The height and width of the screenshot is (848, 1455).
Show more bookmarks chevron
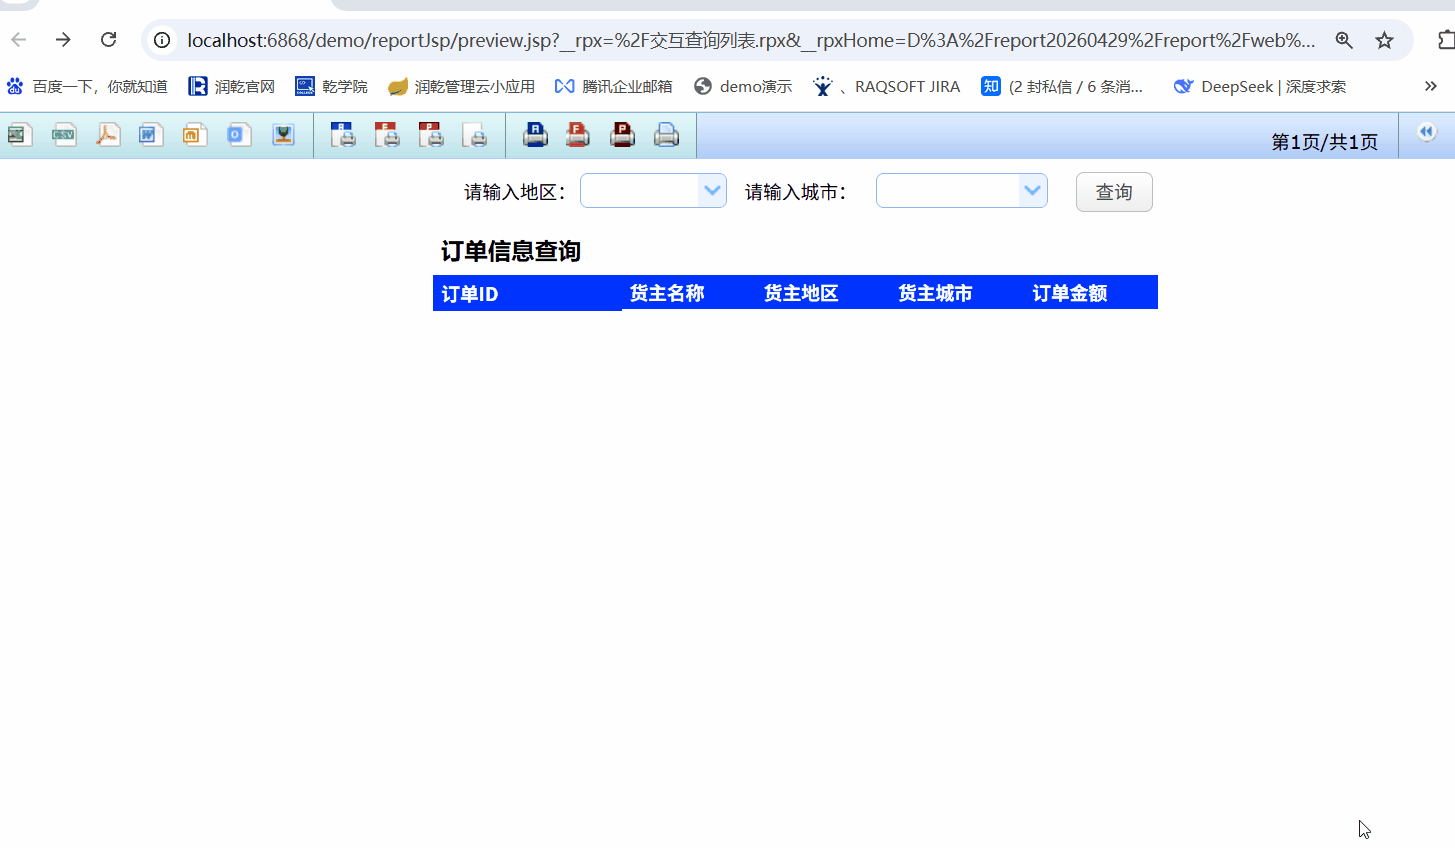[x=1431, y=86]
